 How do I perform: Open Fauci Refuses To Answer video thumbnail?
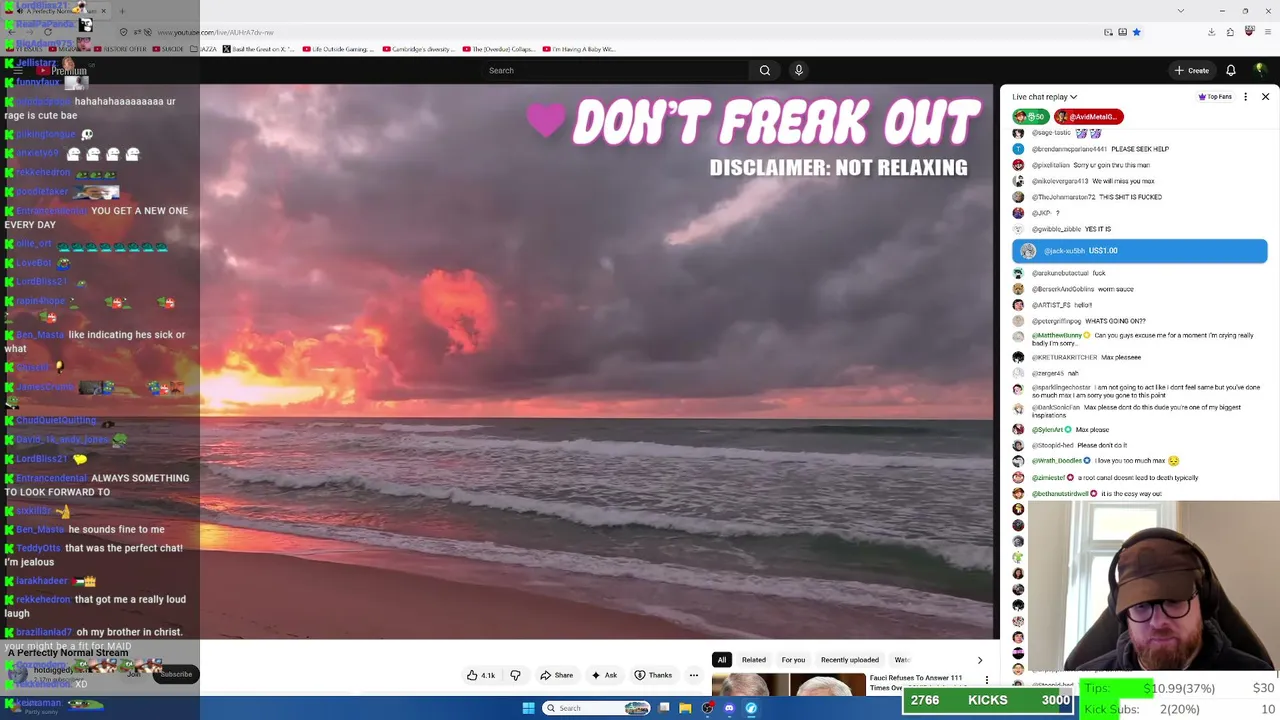[x=788, y=684]
